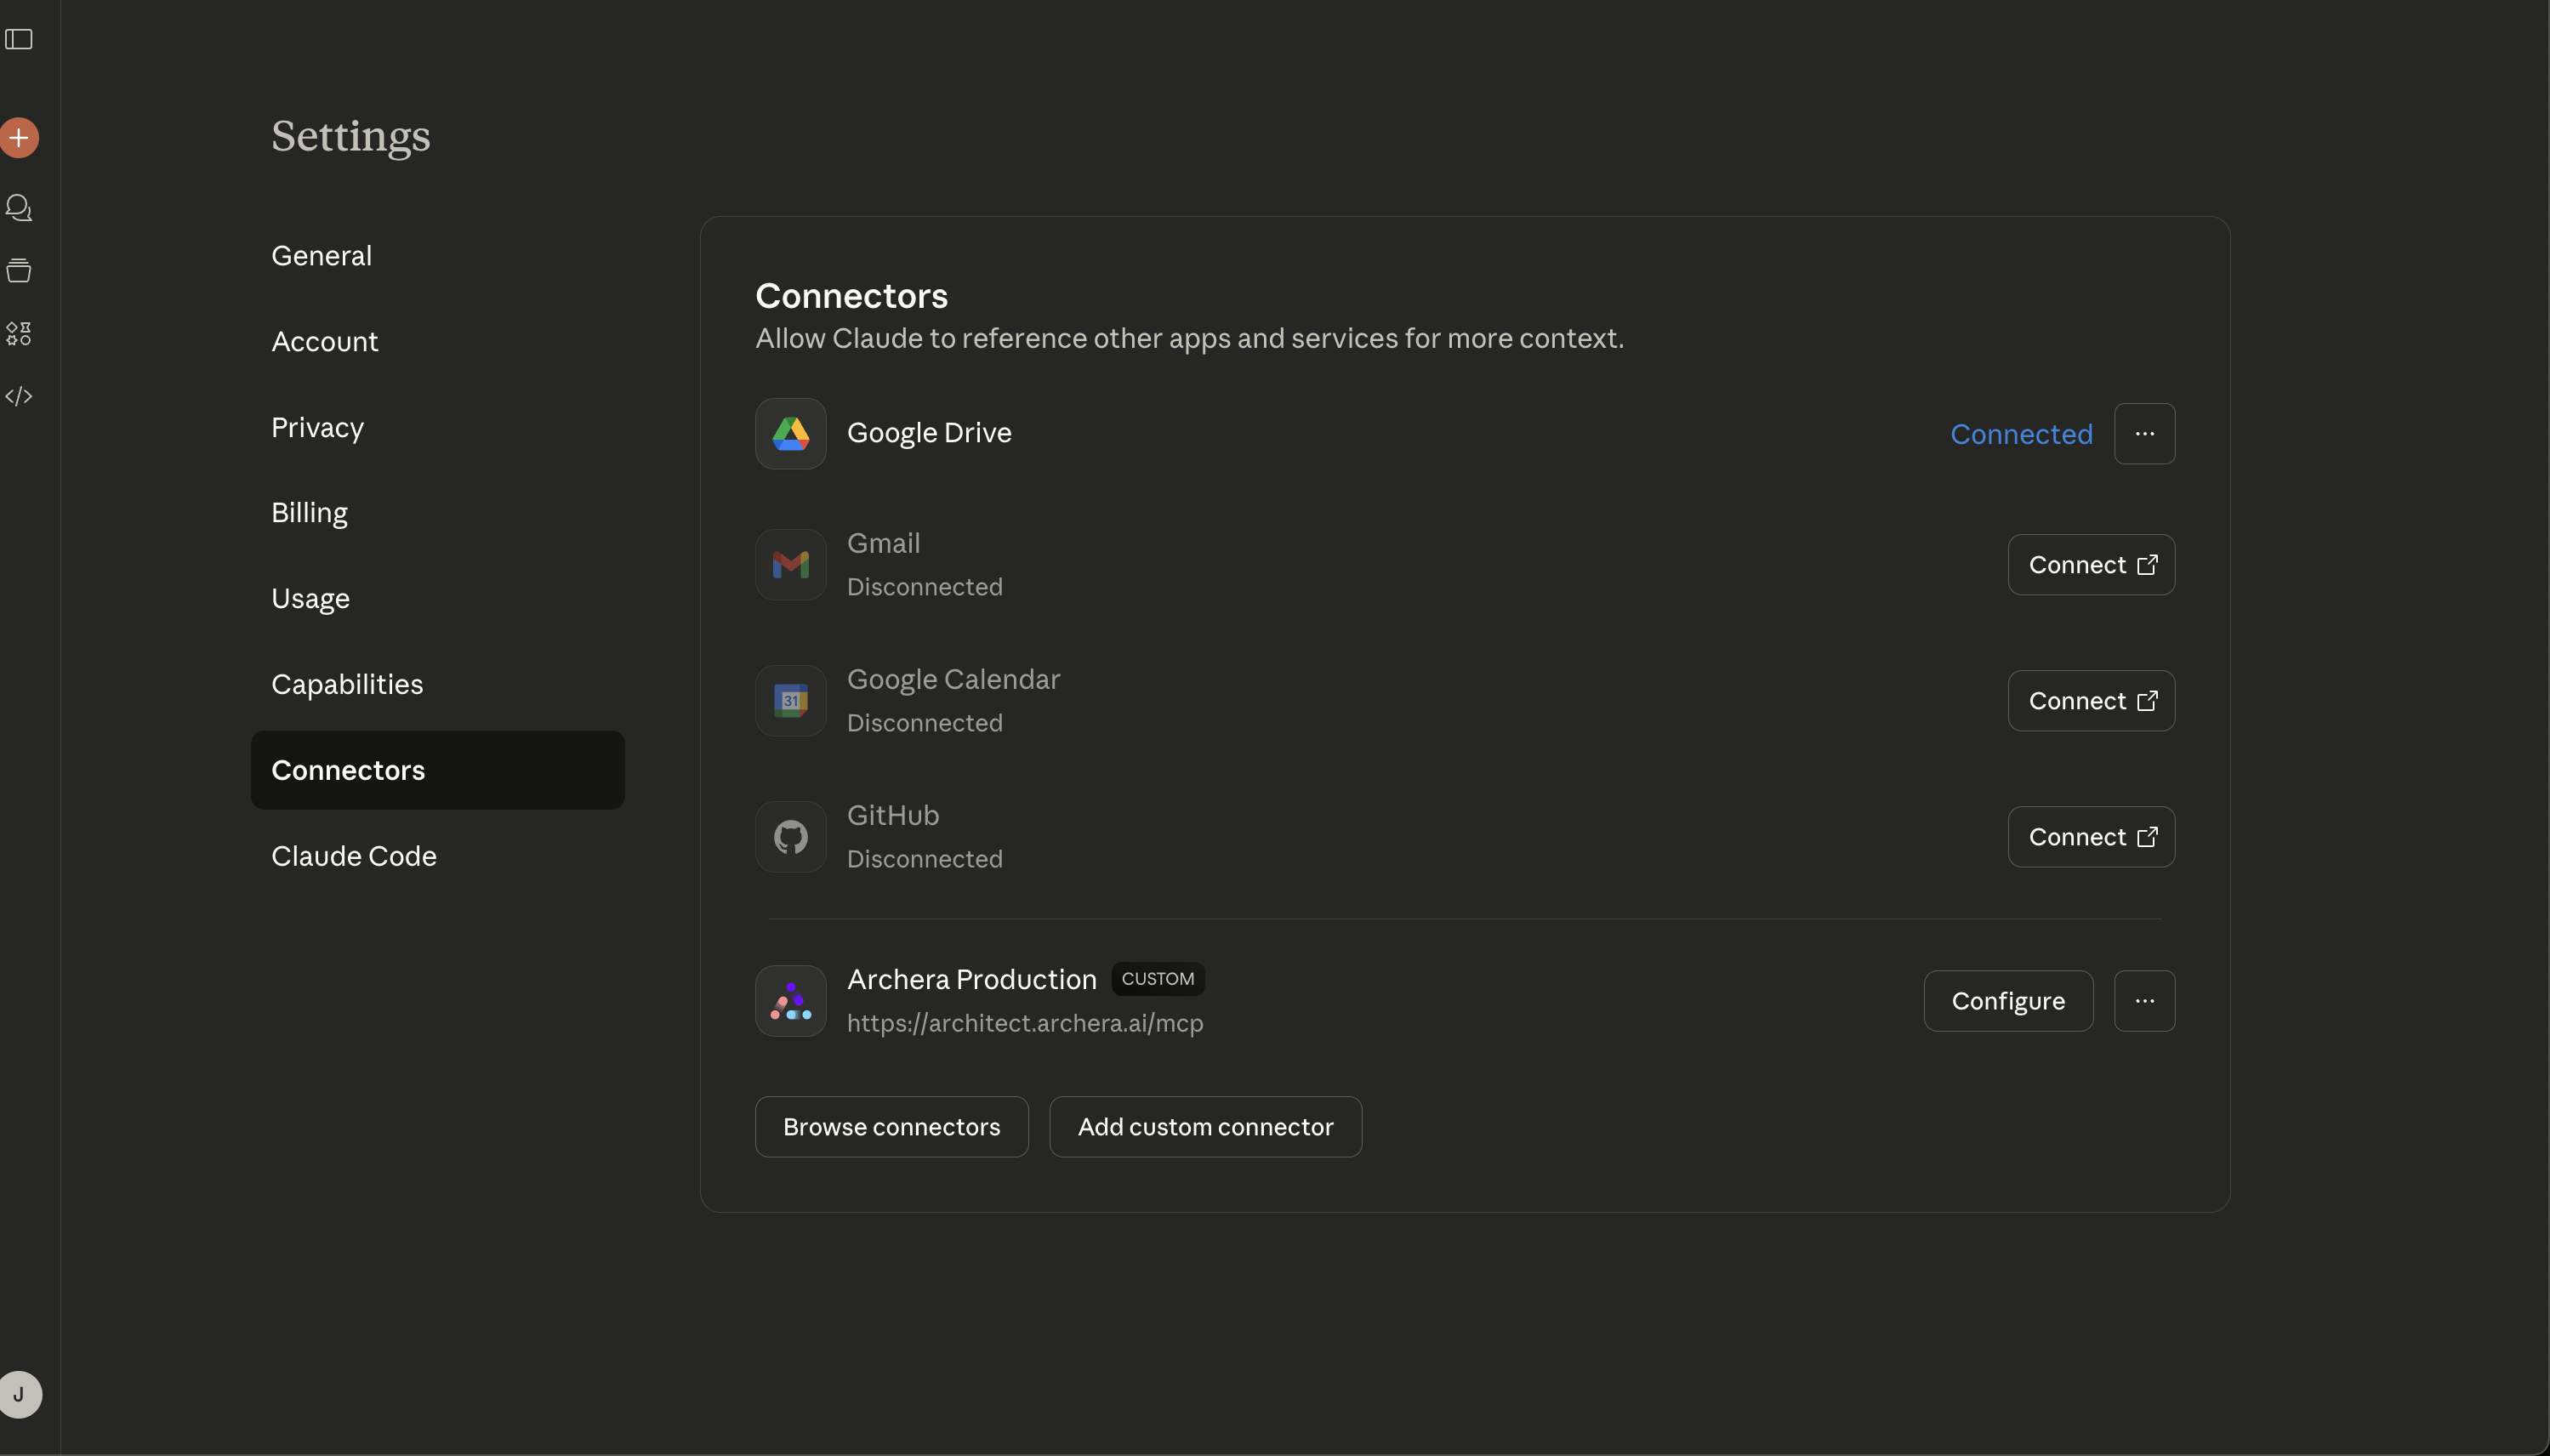Click Add custom connector
2550x1456 pixels.
pyautogui.click(x=1204, y=1126)
